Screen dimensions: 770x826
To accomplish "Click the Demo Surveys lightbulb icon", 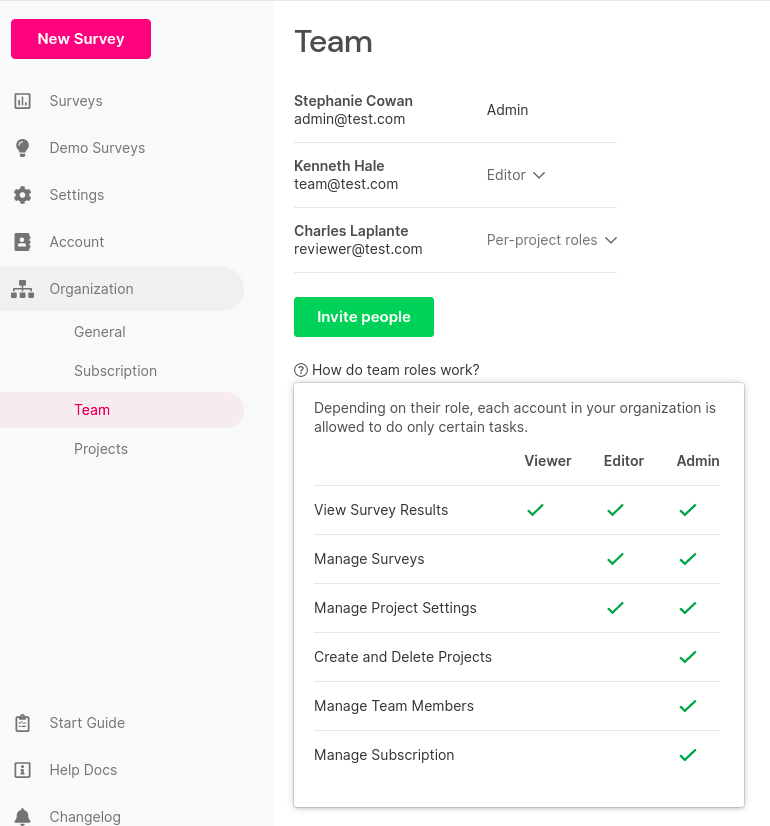I will (22, 148).
